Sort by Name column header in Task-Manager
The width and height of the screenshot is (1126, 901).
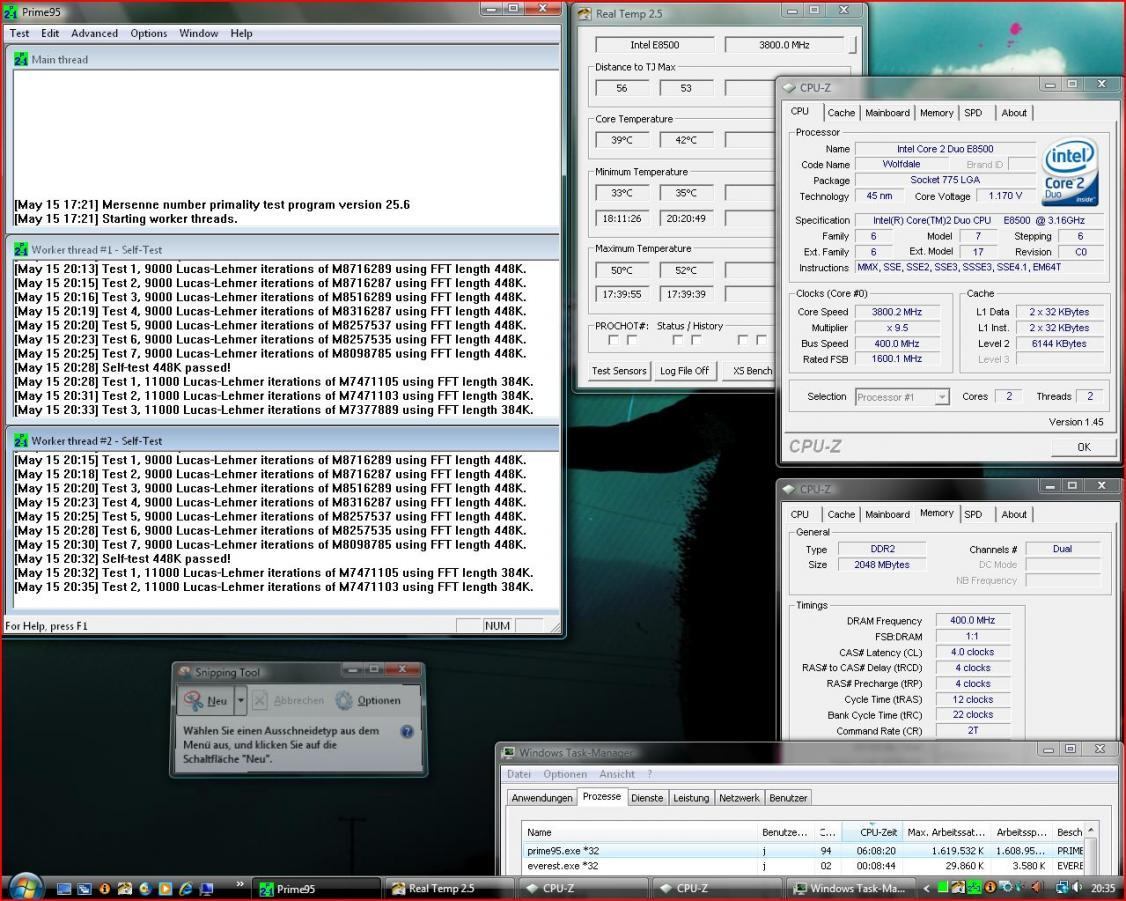(x=639, y=832)
